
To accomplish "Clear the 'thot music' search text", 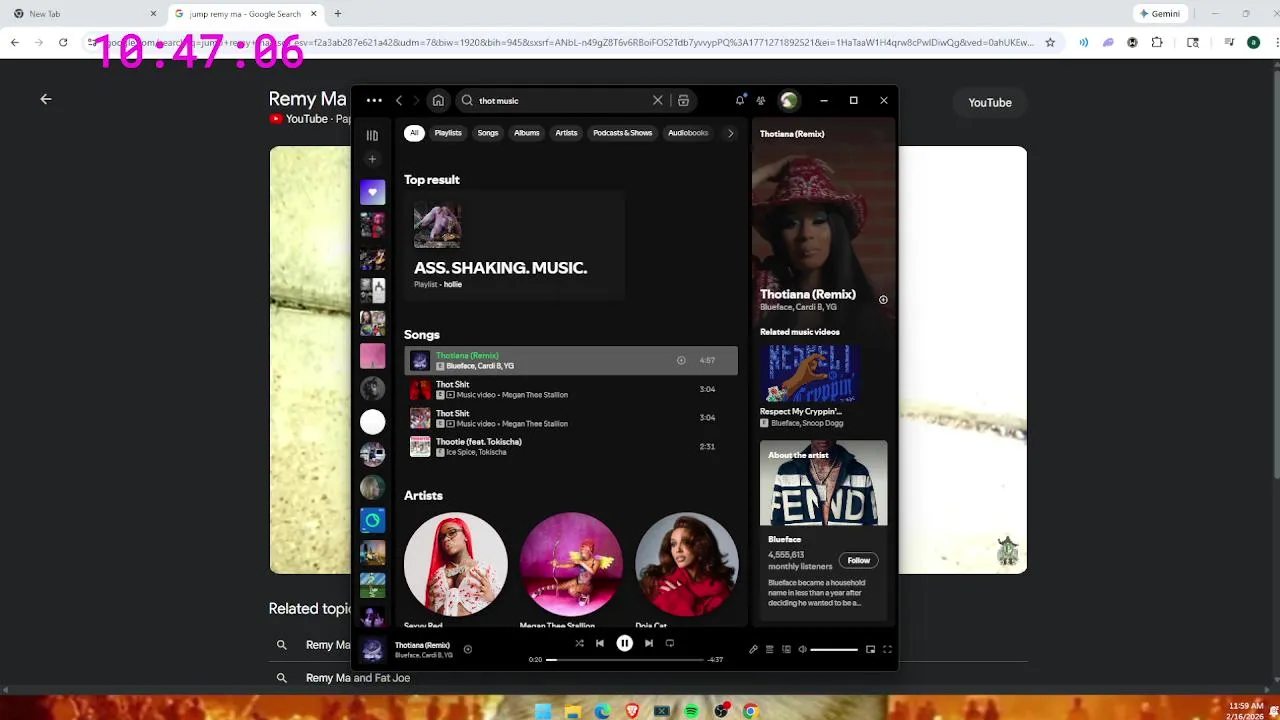I will (657, 100).
